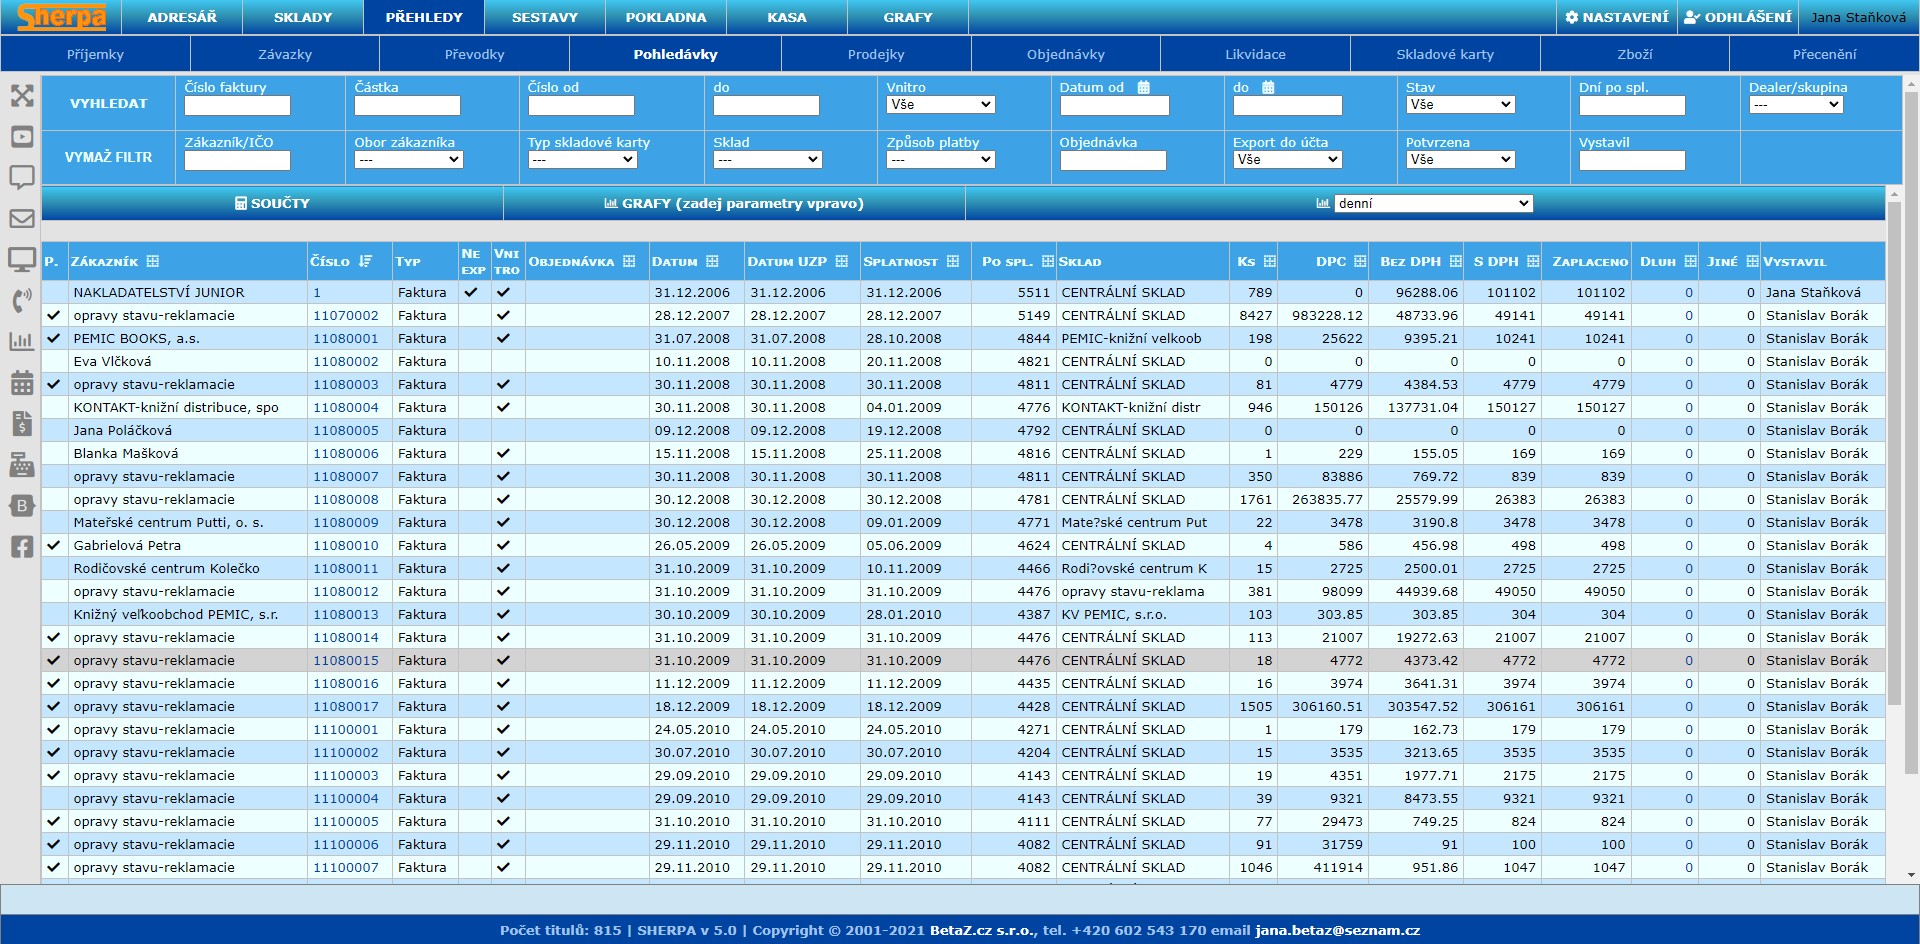Toggle P. checkmark for PEMIC BOOKS row

(x=54, y=338)
